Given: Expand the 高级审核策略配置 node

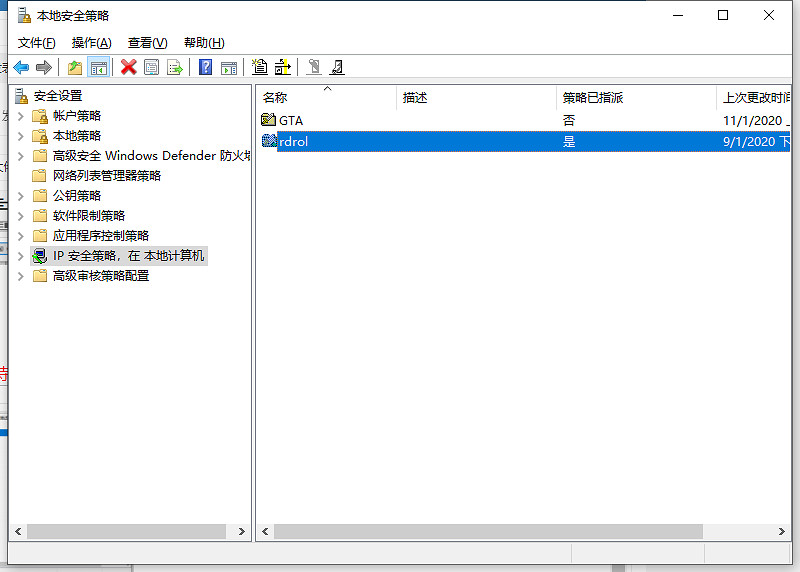Looking at the screenshot, I should click(x=22, y=276).
